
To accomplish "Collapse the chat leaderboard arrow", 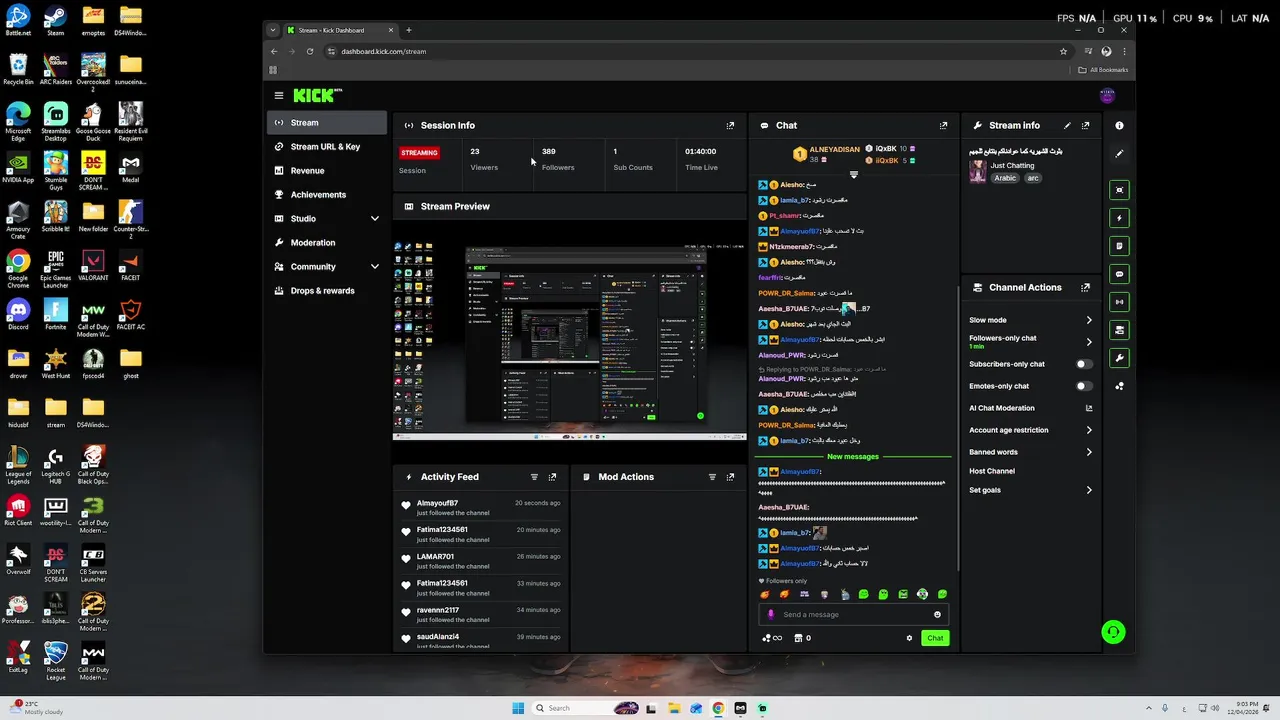I will tap(854, 175).
